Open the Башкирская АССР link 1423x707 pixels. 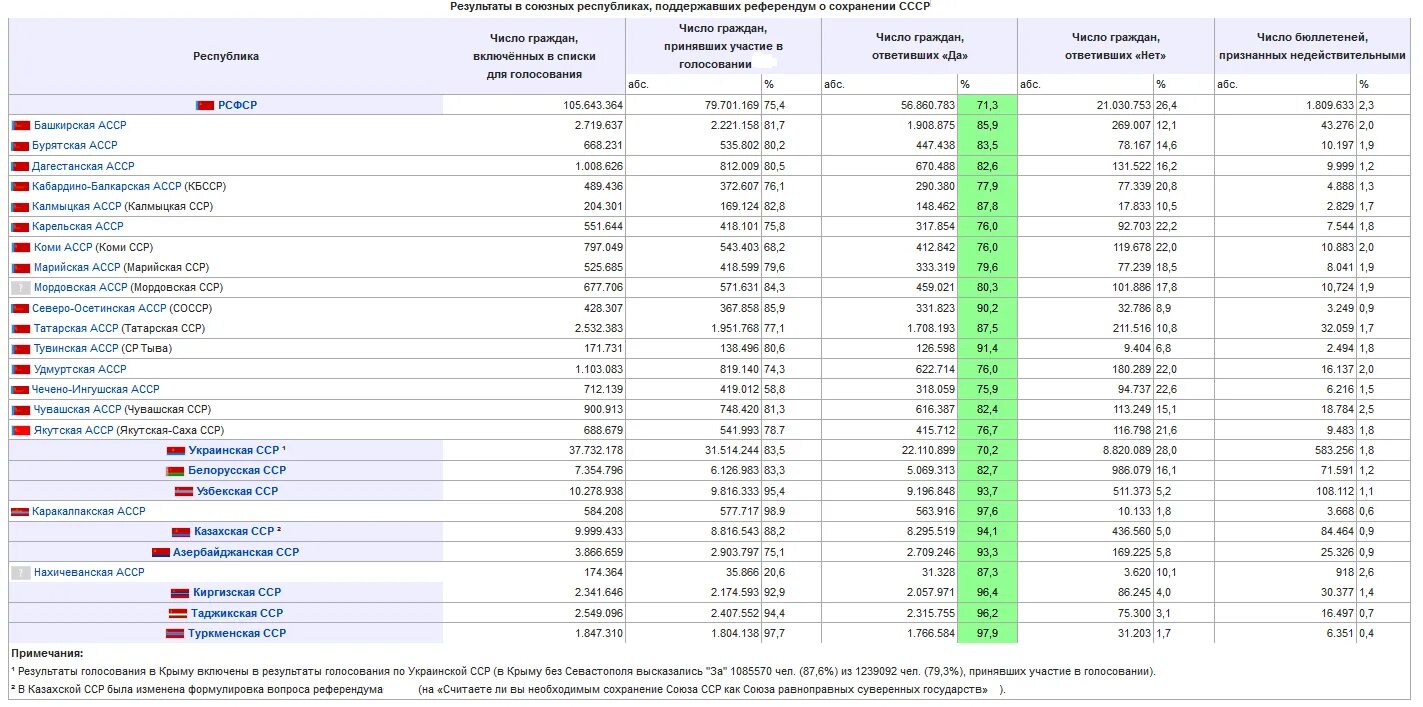pos(80,126)
